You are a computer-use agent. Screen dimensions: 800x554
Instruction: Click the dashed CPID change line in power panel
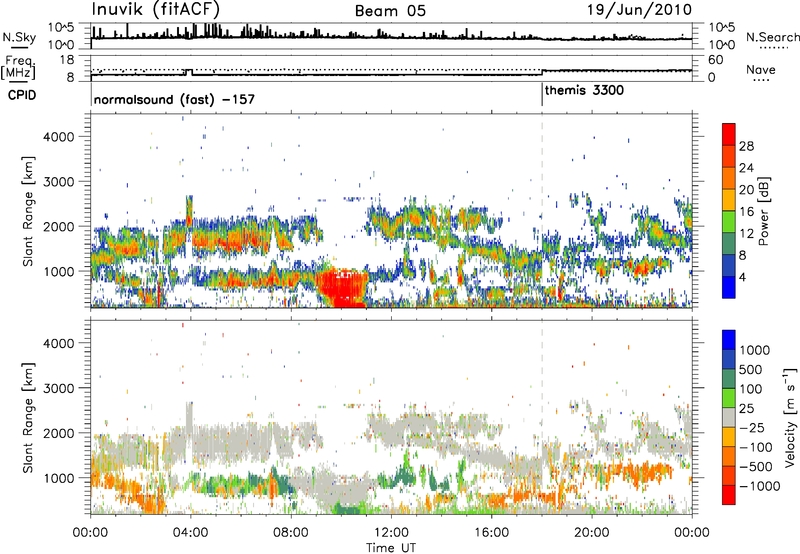tap(542, 211)
